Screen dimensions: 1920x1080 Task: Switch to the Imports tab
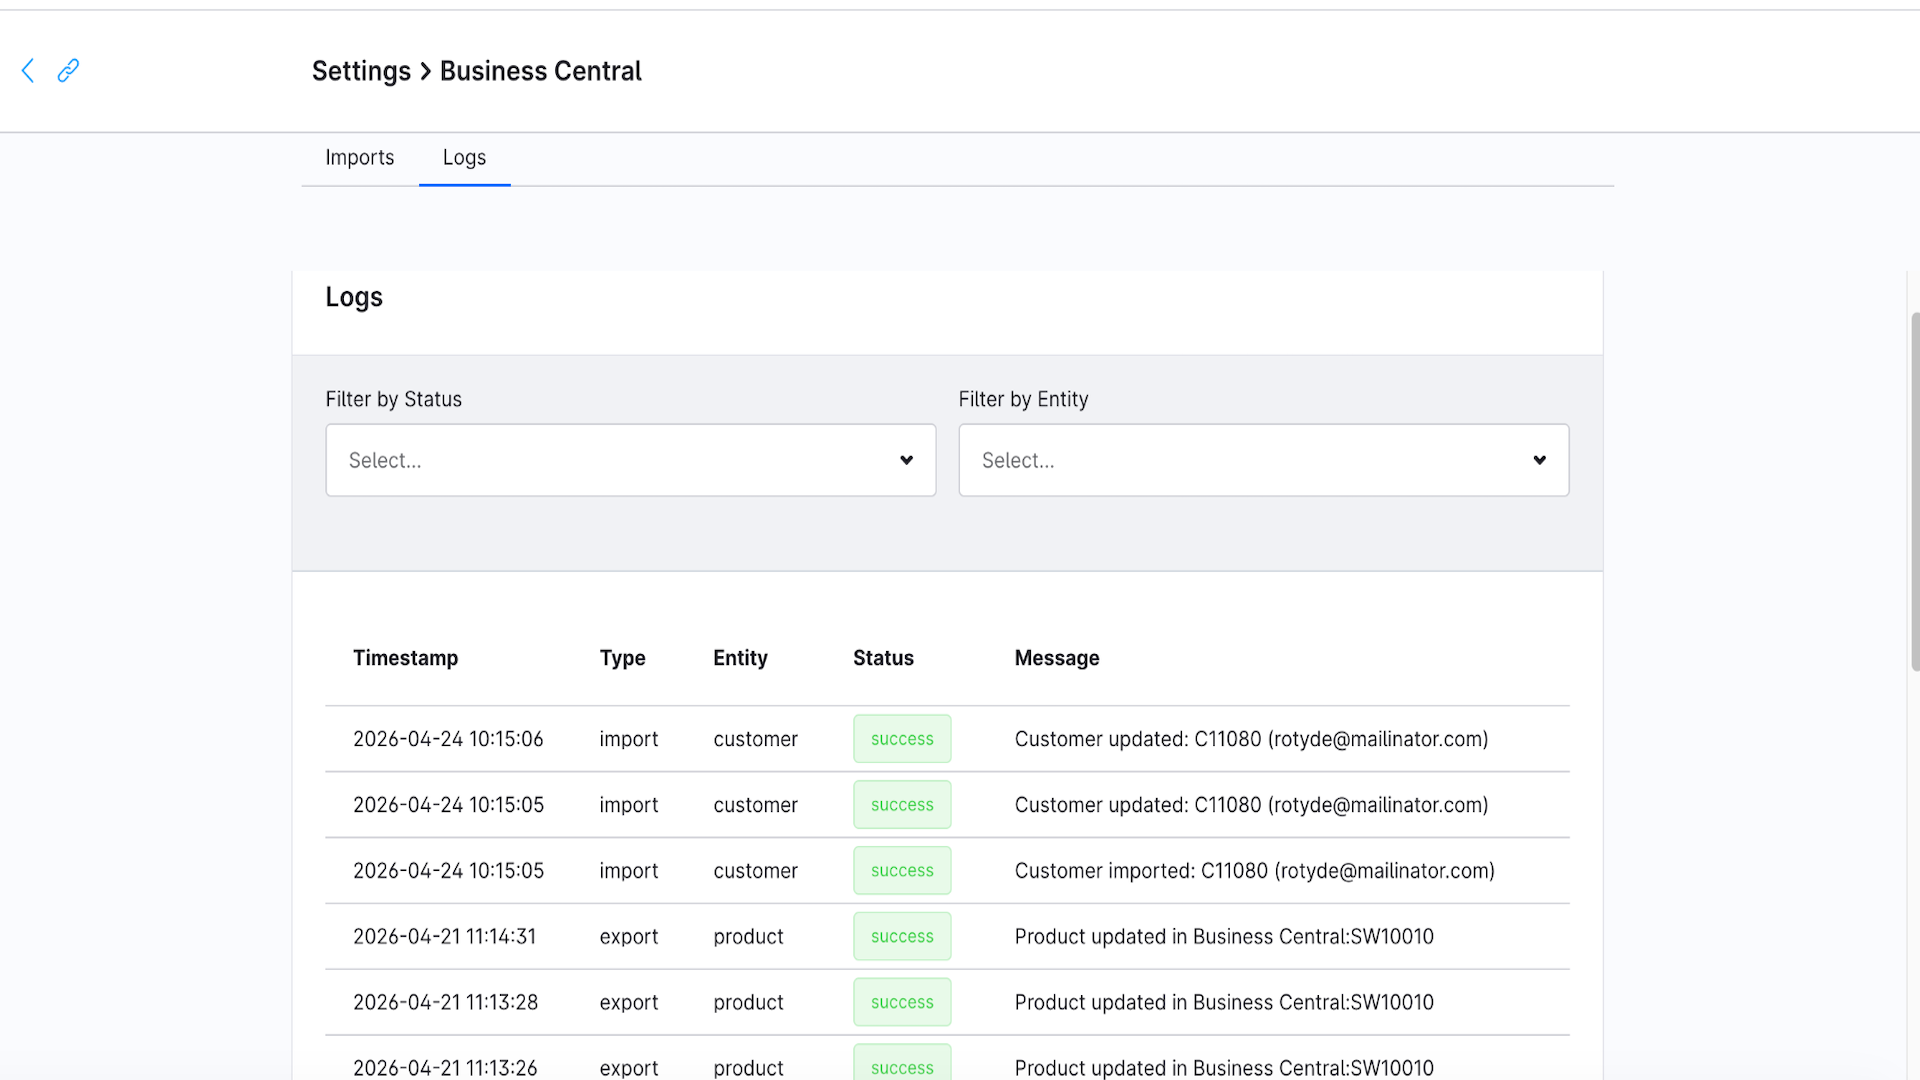(359, 157)
